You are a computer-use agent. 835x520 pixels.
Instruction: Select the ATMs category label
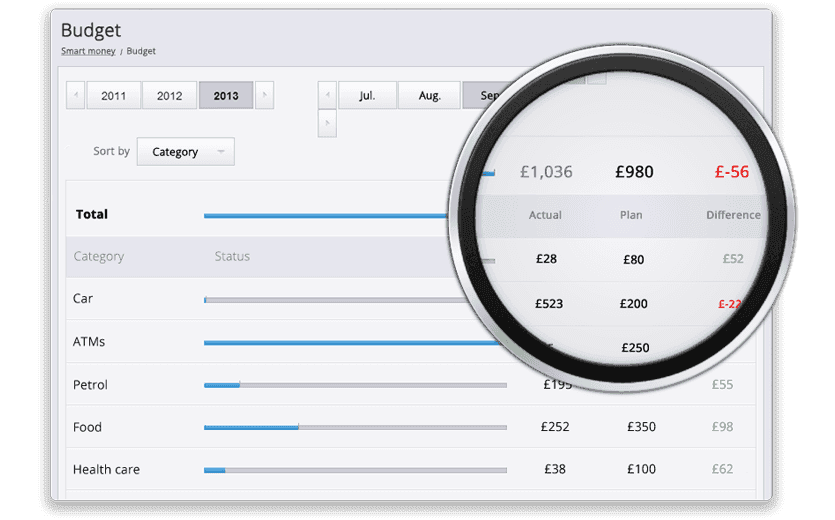click(89, 342)
